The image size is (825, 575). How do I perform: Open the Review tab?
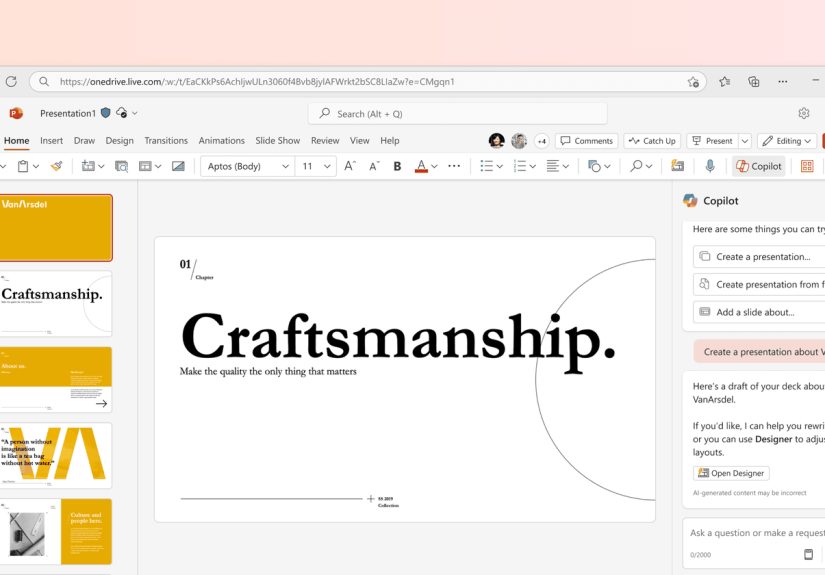325,140
